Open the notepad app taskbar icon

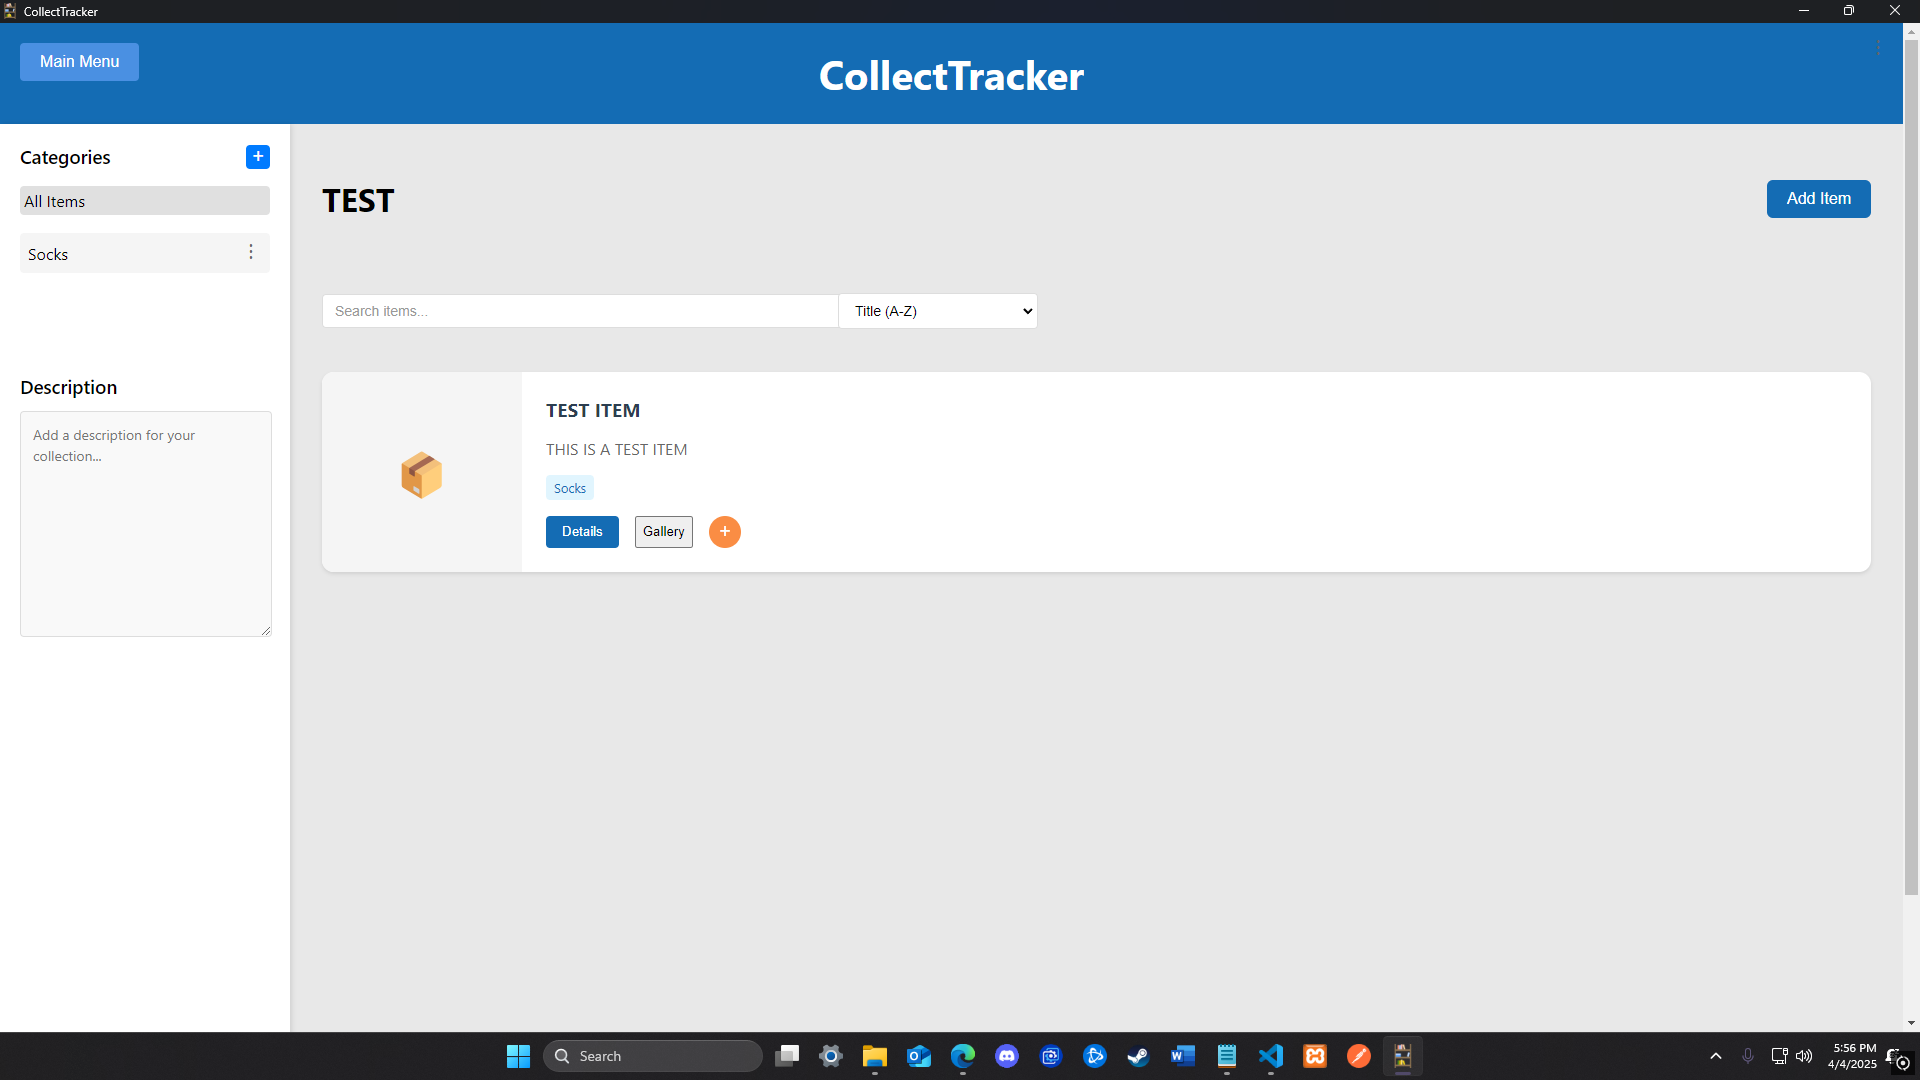(1227, 1056)
